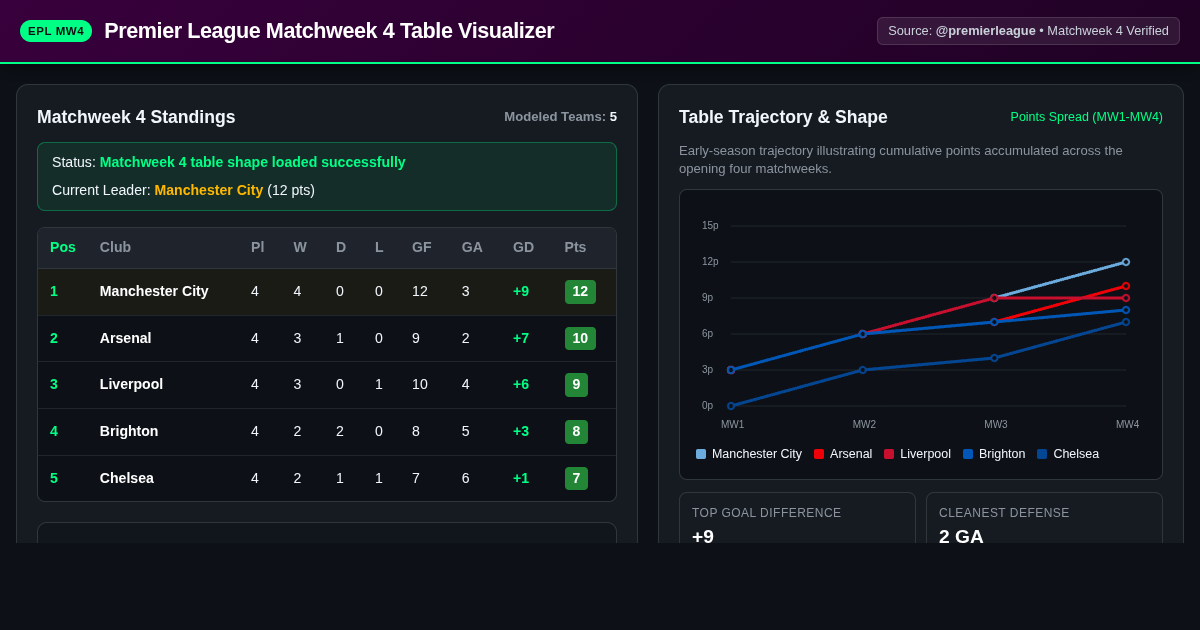Toggle Liverpool legend color swatch
Image resolution: width=1200 pixels, height=630 pixels.
889,454
